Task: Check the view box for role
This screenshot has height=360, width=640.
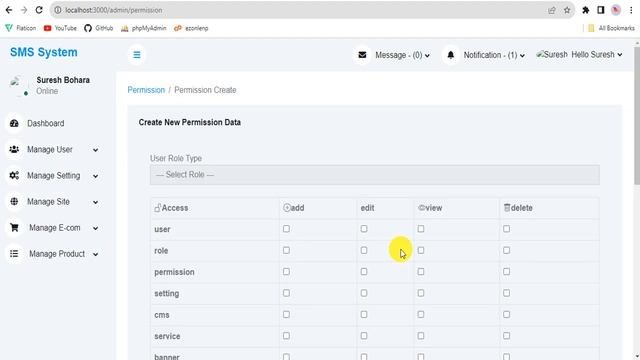Action: (x=421, y=250)
